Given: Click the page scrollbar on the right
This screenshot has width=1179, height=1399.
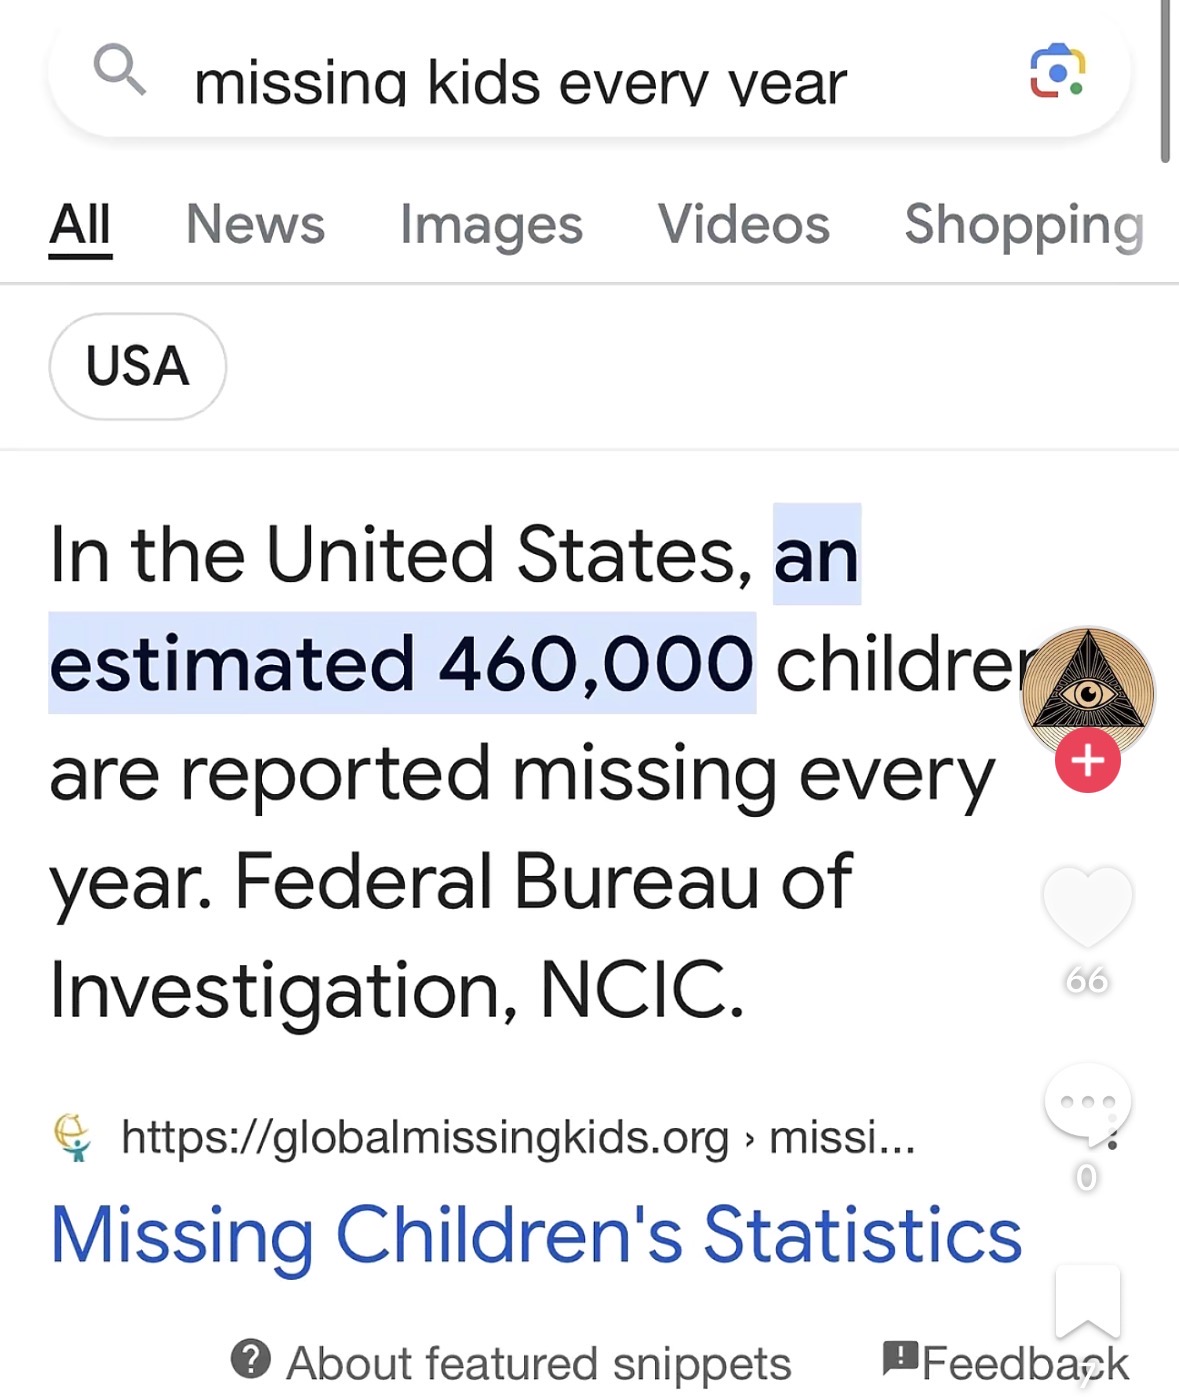Looking at the screenshot, I should point(1164,80).
